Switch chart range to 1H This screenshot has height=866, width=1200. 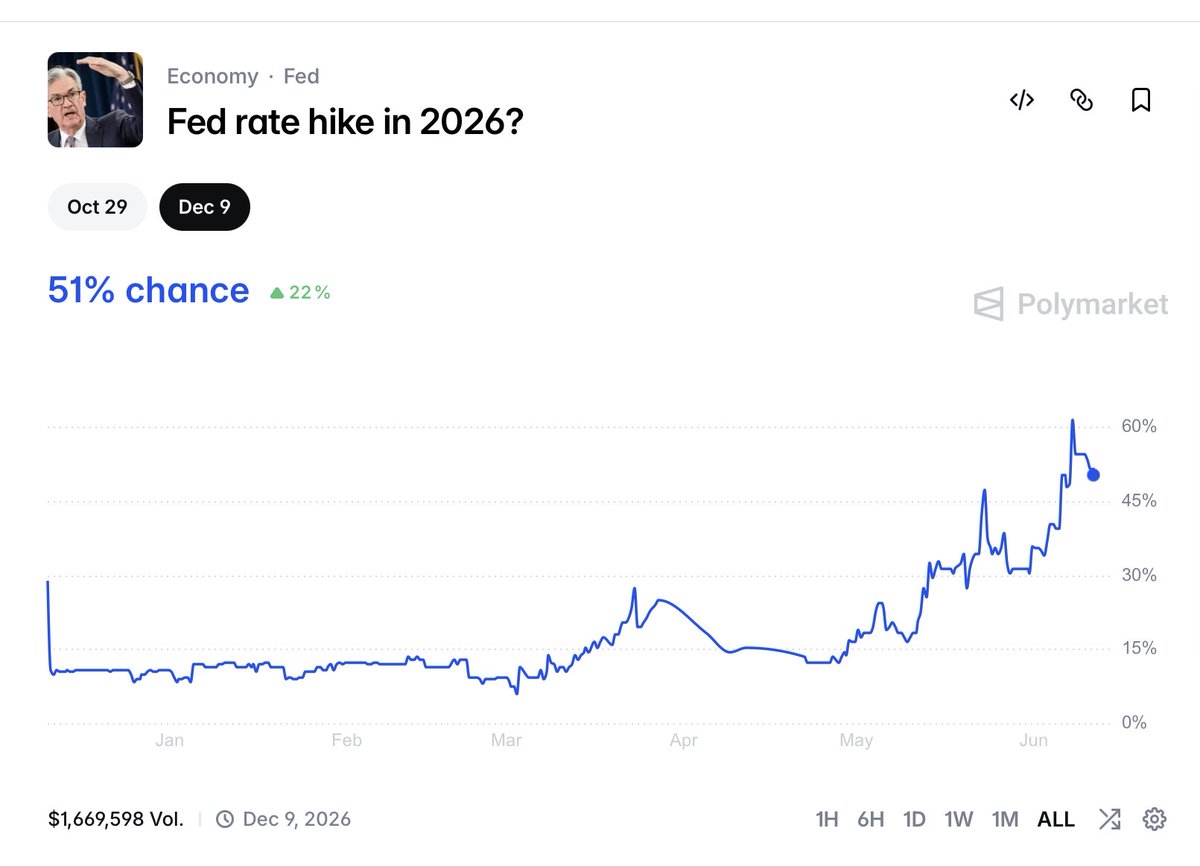tap(827, 819)
